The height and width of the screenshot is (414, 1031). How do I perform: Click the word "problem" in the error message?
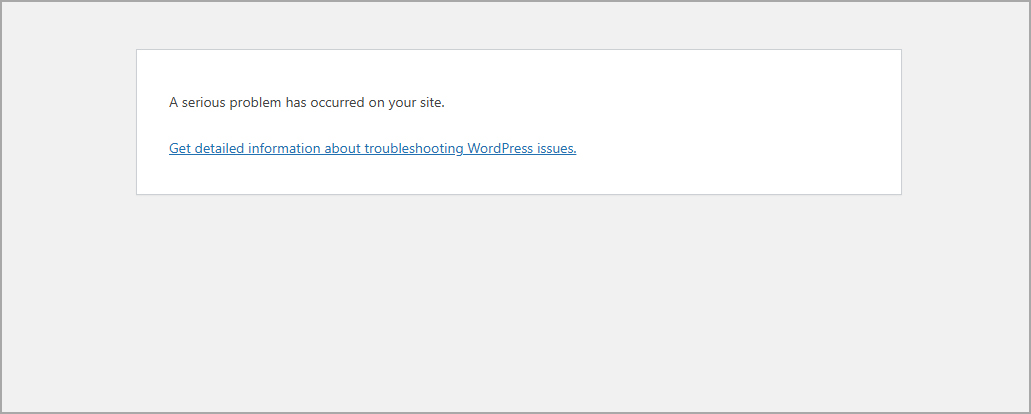256,103
